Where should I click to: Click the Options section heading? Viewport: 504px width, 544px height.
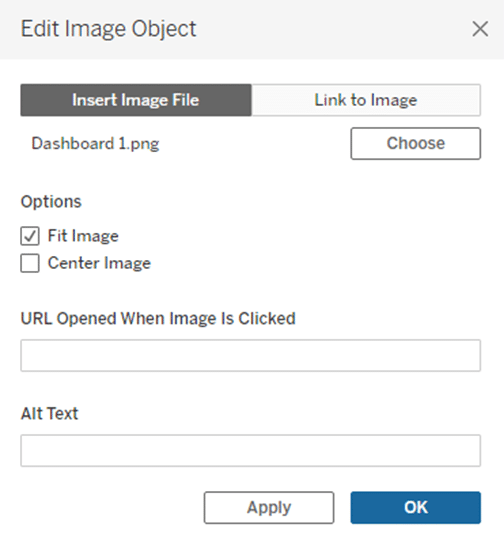point(51,202)
